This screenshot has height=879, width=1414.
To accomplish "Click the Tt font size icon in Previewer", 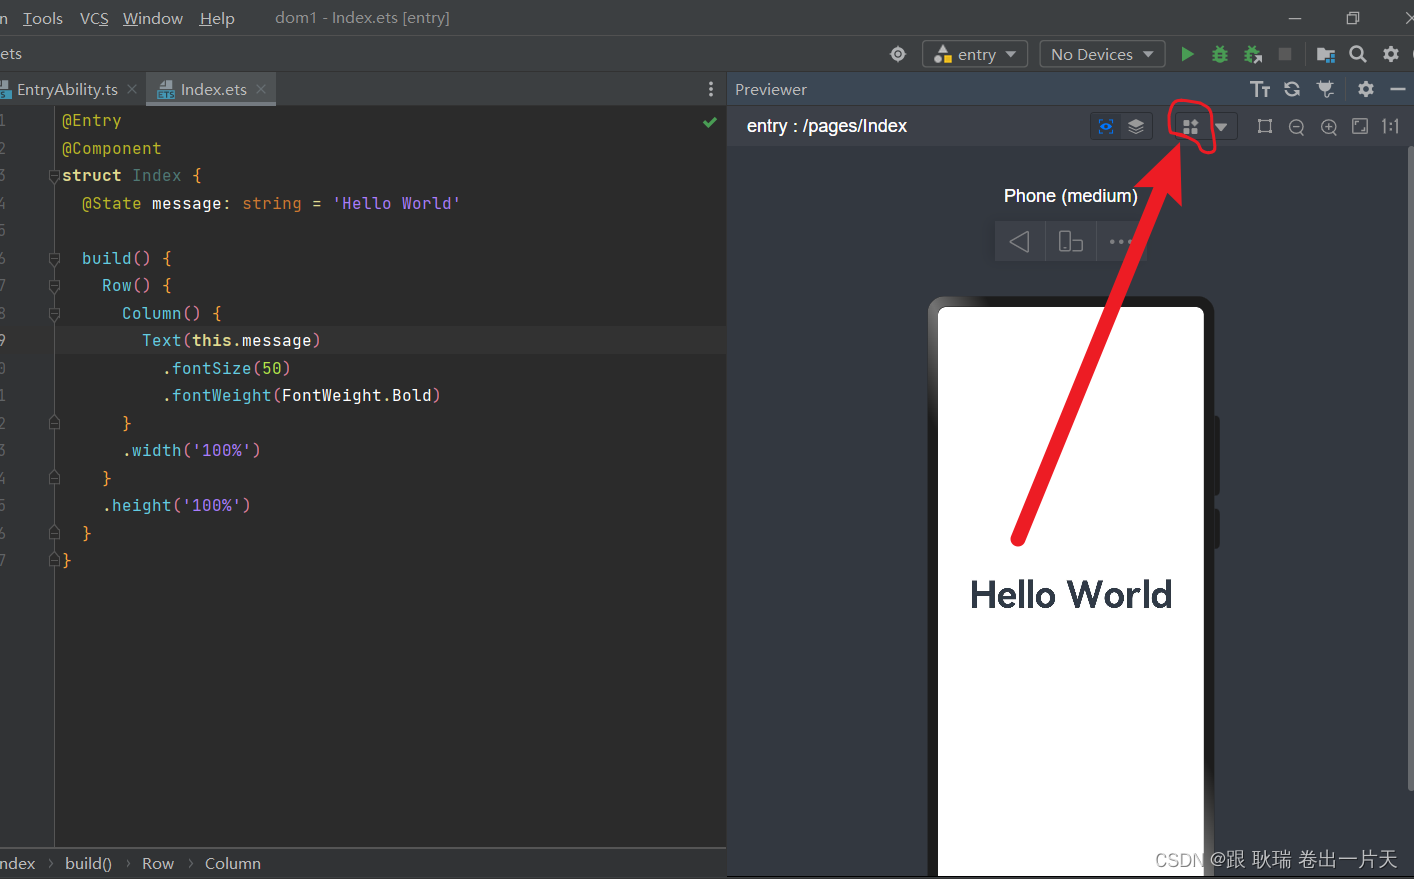I will point(1260,89).
